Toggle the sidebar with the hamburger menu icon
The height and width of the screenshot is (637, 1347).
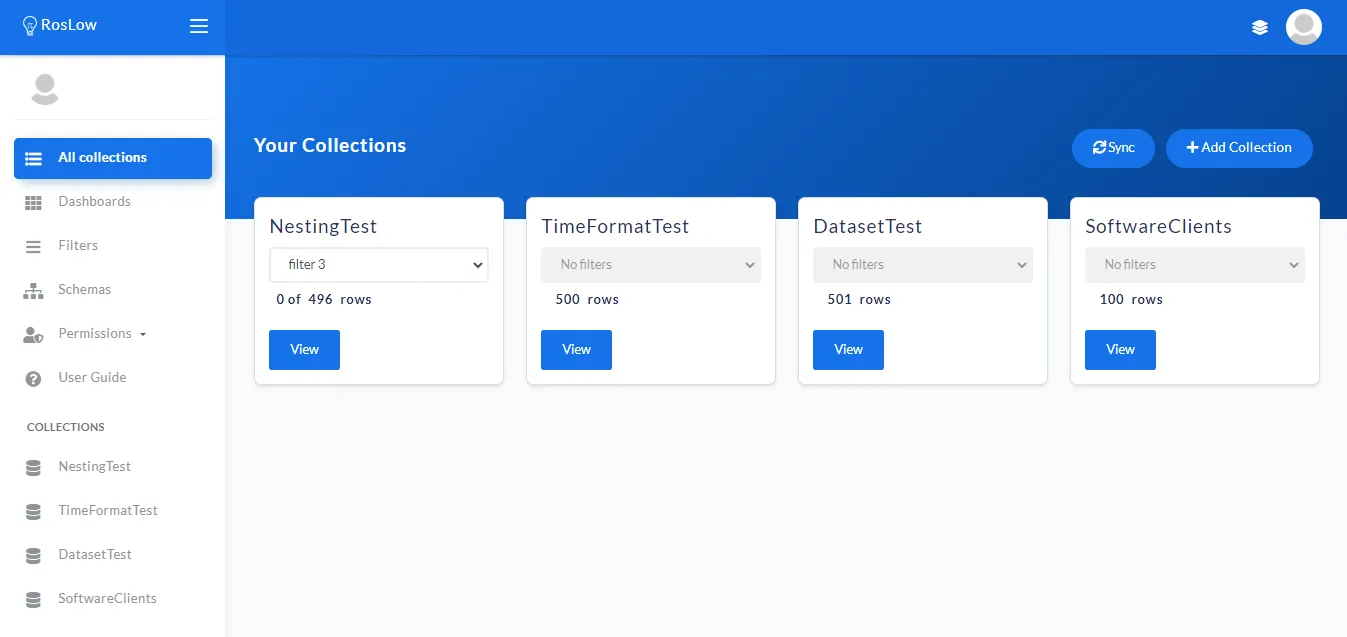[x=199, y=26]
